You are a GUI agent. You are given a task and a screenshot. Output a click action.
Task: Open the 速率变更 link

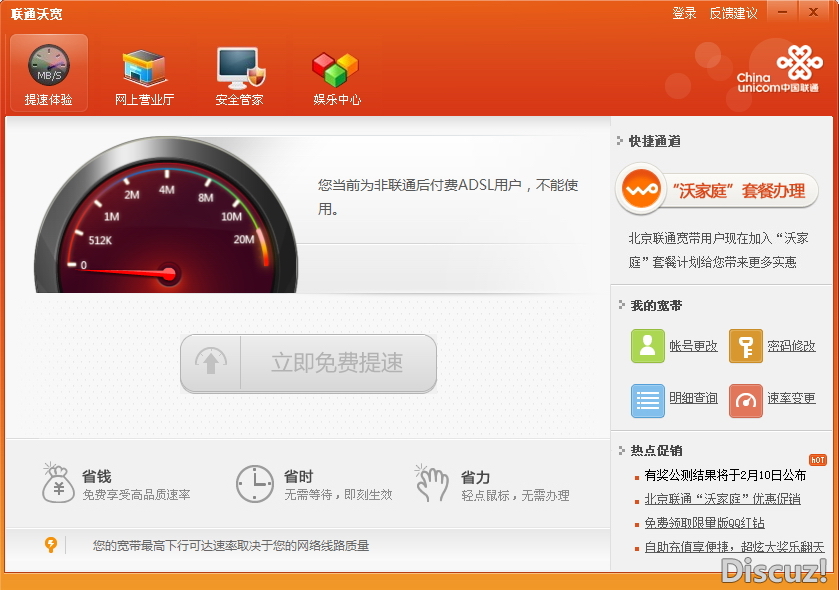click(x=791, y=398)
